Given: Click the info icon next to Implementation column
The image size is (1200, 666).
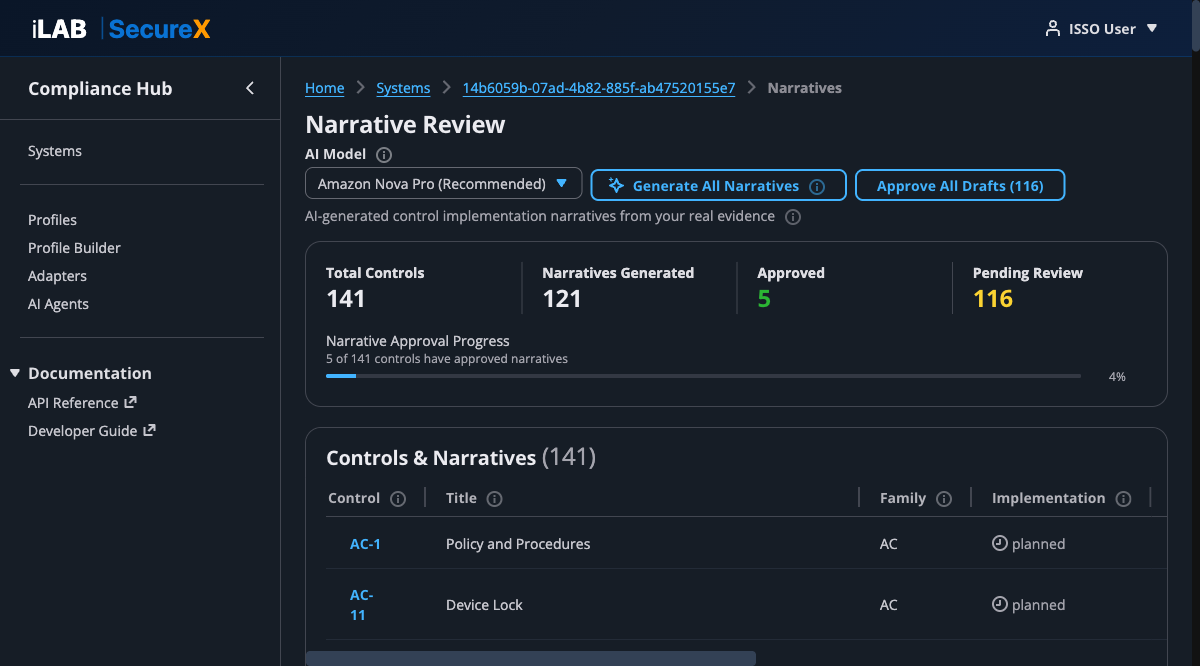Looking at the screenshot, I should pyautogui.click(x=1123, y=499).
